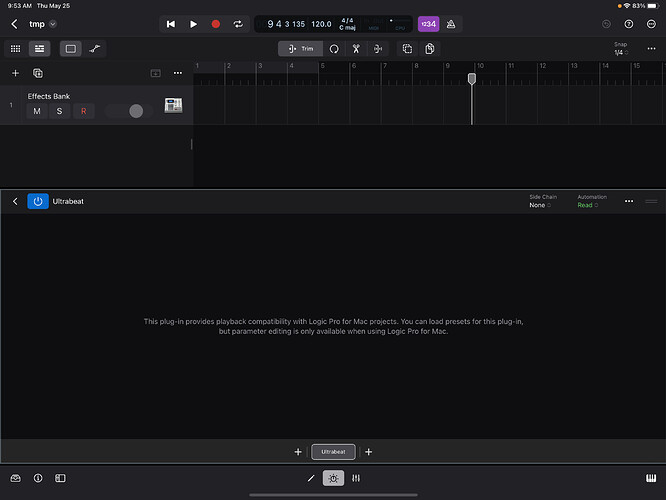666x500 pixels.
Task: Open the tracks toolbar more options
Action: click(651, 49)
